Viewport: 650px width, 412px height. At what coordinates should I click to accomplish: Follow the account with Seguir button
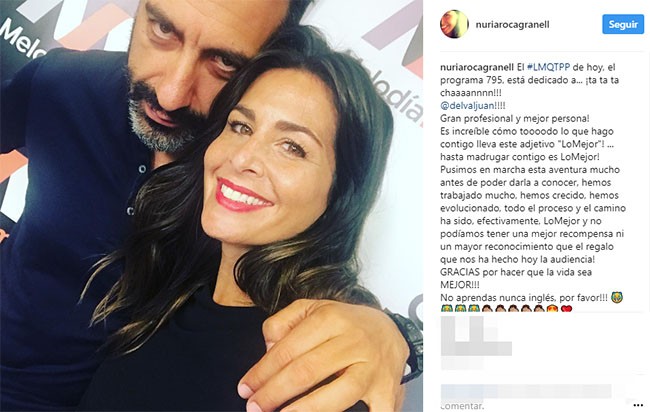point(623,24)
